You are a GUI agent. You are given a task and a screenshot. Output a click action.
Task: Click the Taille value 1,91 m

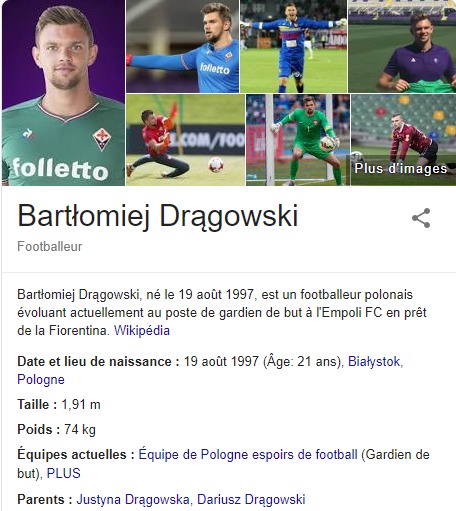81,405
